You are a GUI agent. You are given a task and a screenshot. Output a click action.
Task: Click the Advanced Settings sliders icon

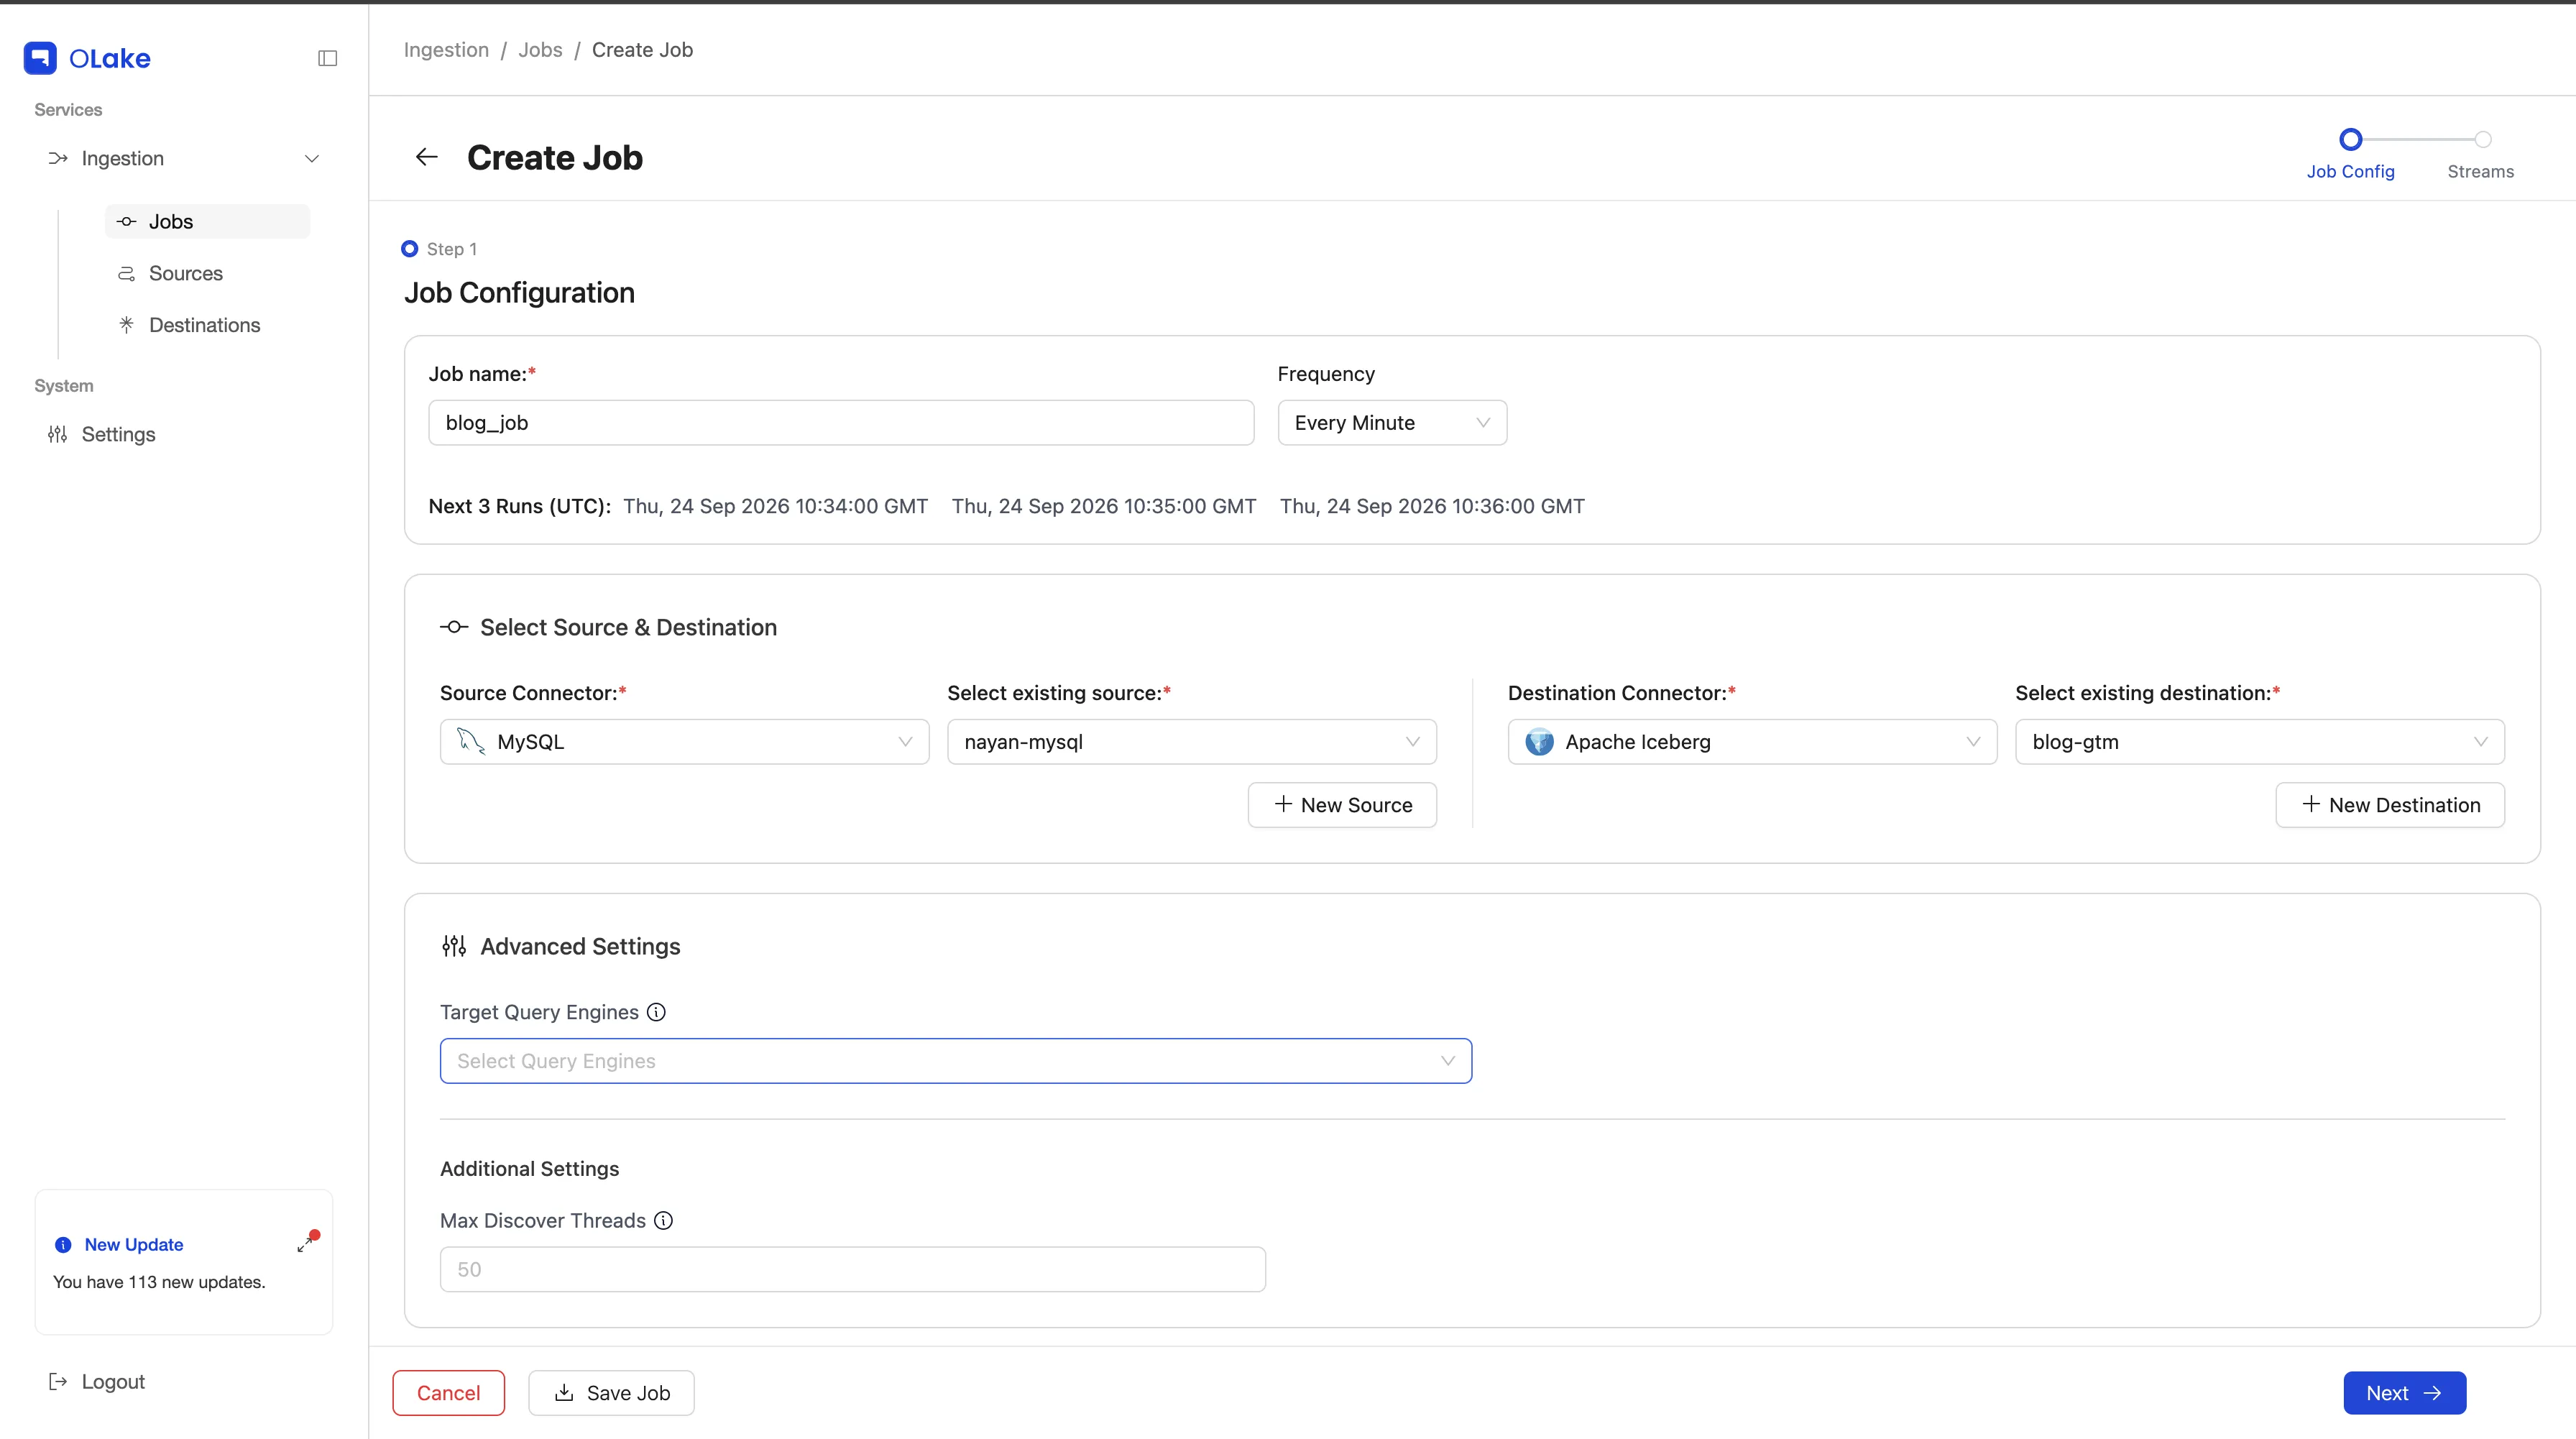[x=454, y=946]
